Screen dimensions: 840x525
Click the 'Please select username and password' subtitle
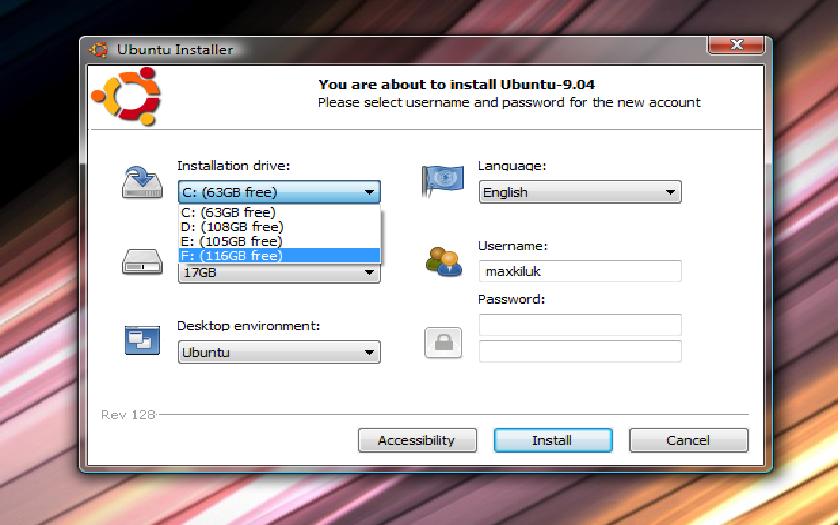[509, 102]
